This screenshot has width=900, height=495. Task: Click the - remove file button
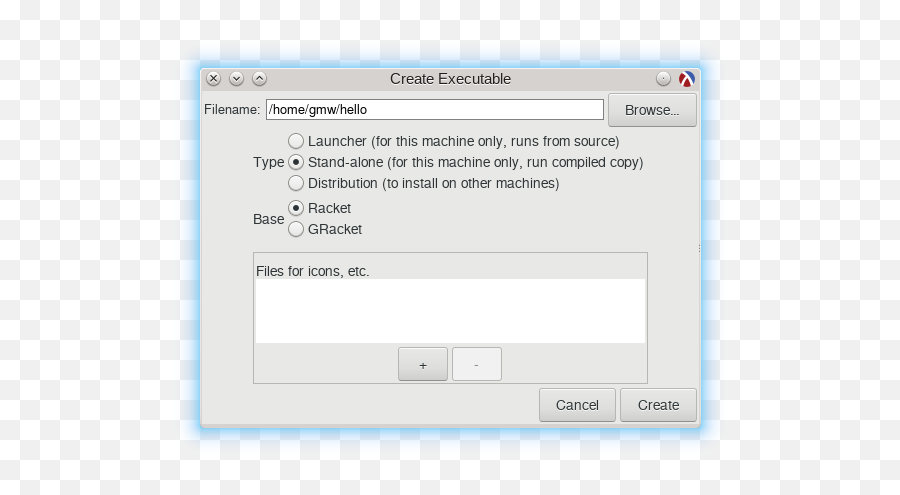[476, 364]
